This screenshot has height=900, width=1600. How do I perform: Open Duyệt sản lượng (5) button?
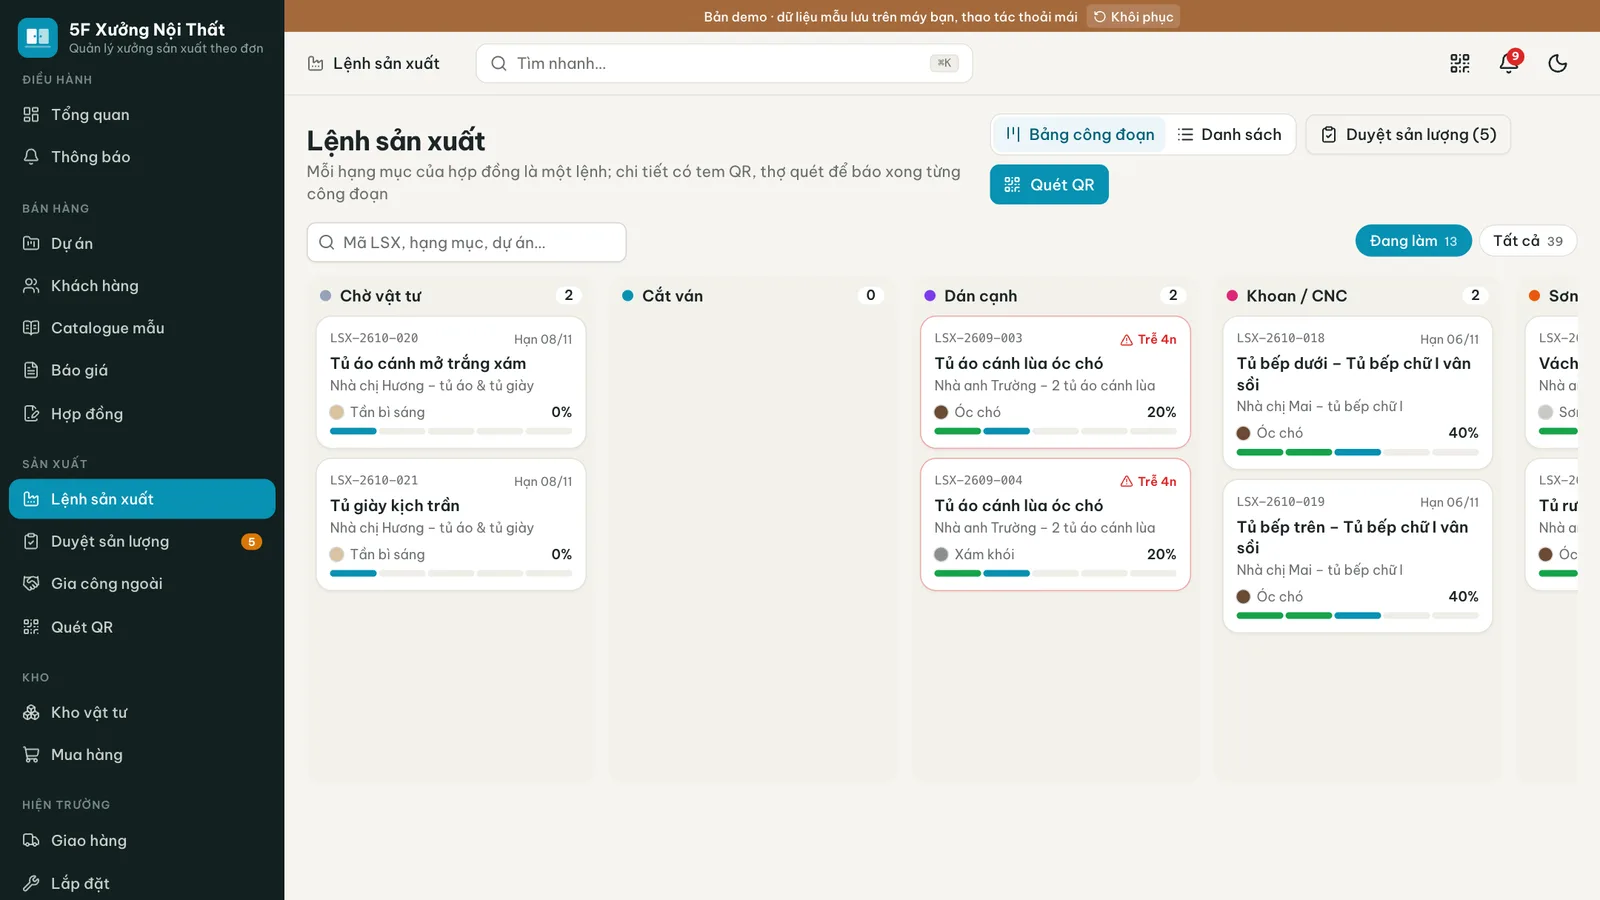coord(1408,134)
